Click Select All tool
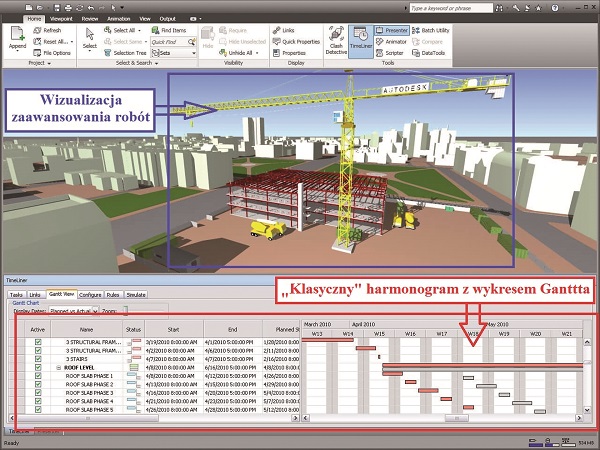600x450 pixels. [119, 30]
